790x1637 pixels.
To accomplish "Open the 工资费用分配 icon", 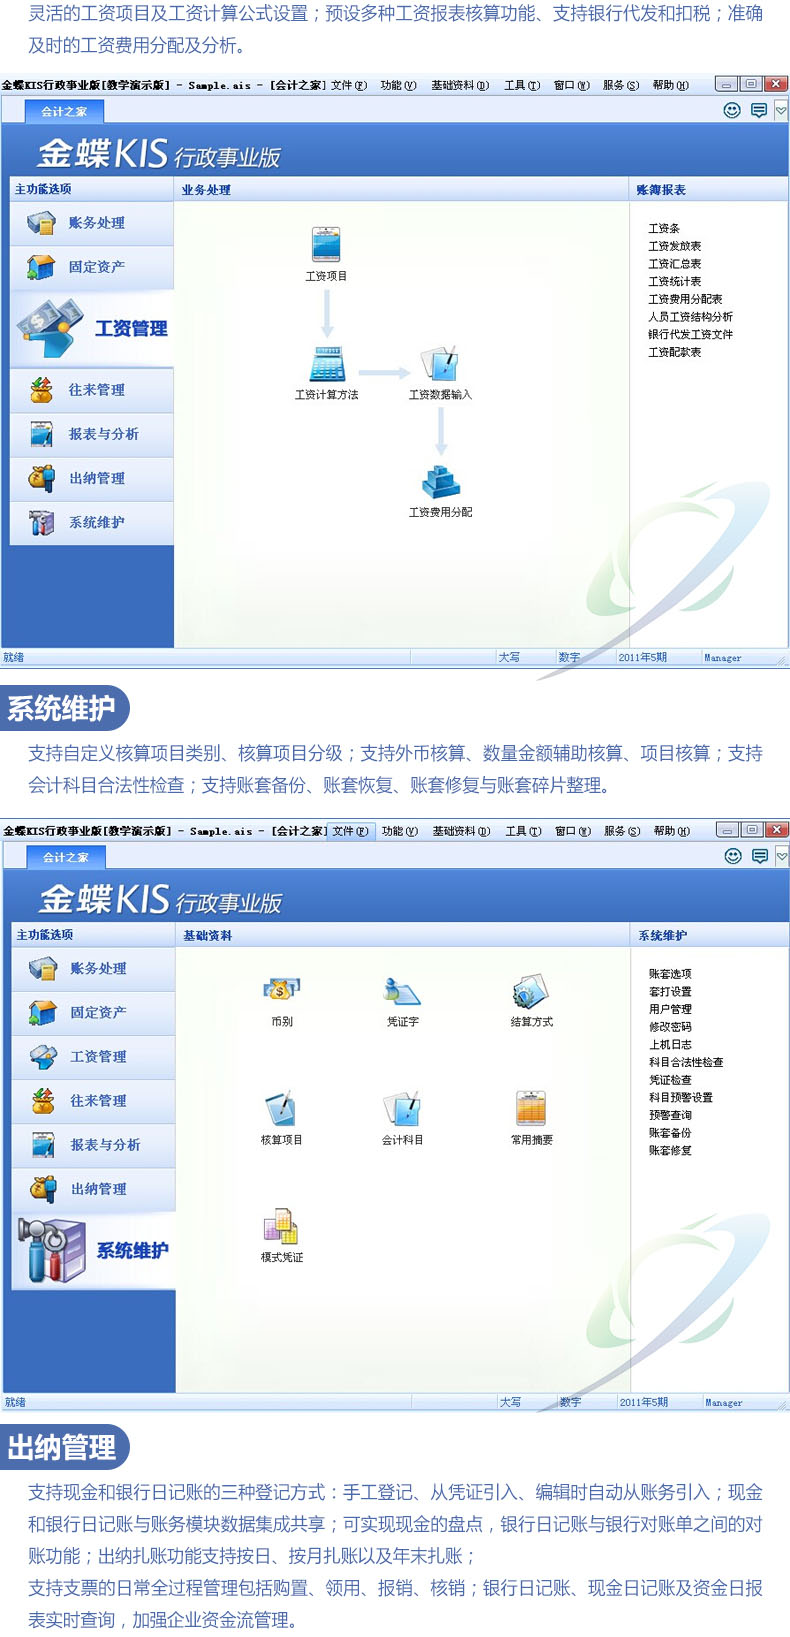I will (x=440, y=482).
